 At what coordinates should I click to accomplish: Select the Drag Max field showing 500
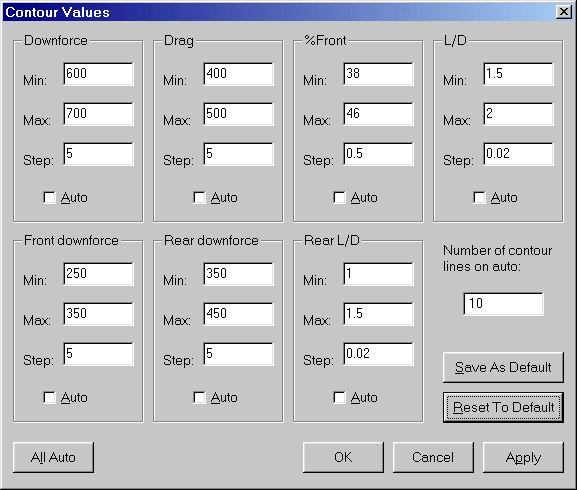click(x=238, y=114)
